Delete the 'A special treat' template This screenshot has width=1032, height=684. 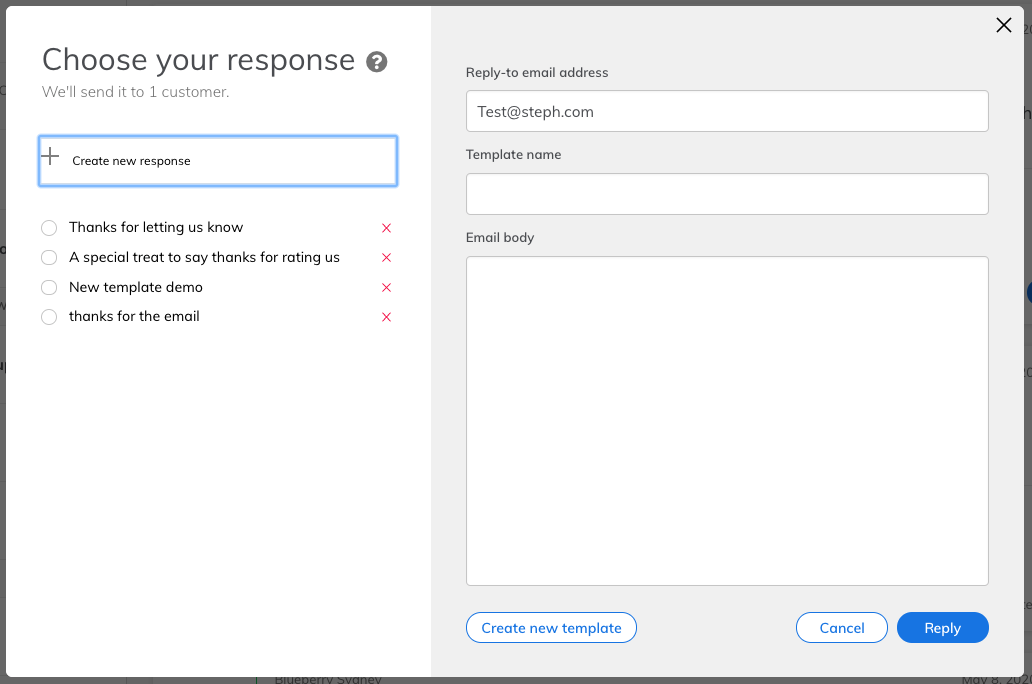click(386, 258)
